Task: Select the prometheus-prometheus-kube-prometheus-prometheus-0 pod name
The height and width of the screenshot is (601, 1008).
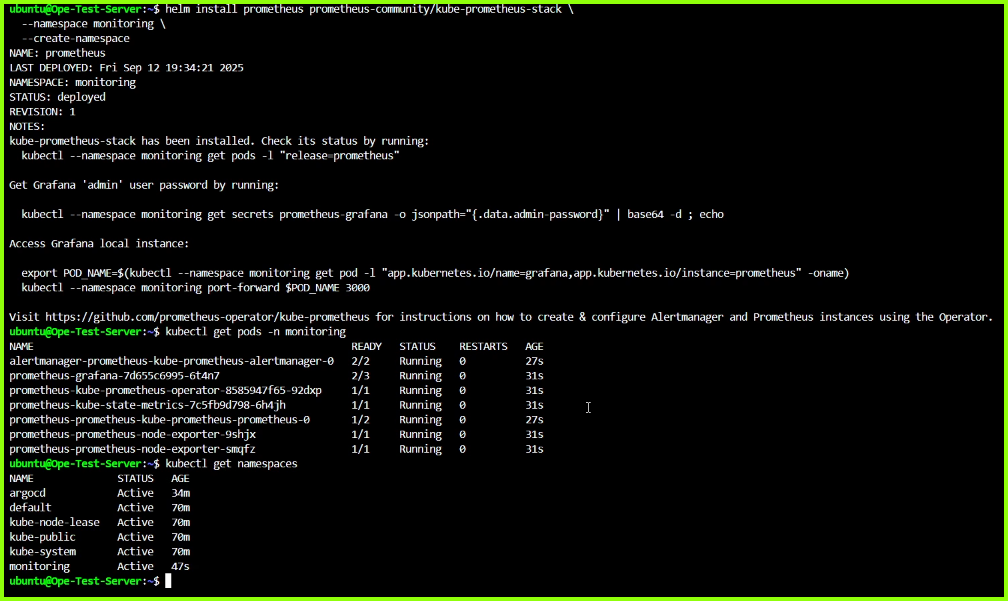Action: [159, 420]
